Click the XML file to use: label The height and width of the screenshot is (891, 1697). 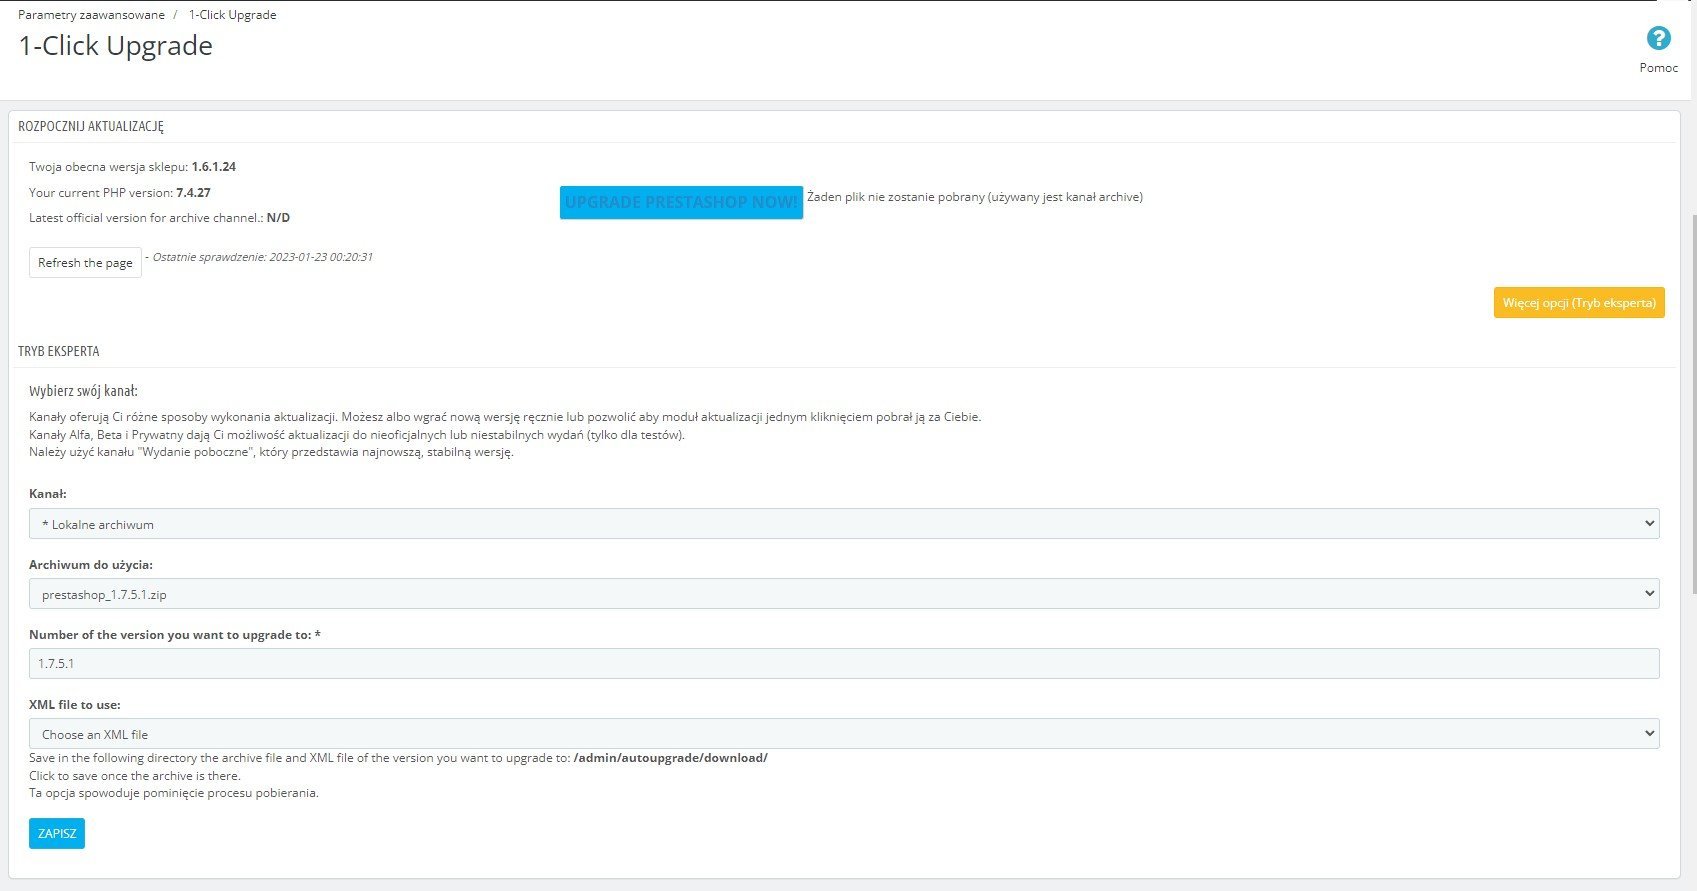click(75, 705)
